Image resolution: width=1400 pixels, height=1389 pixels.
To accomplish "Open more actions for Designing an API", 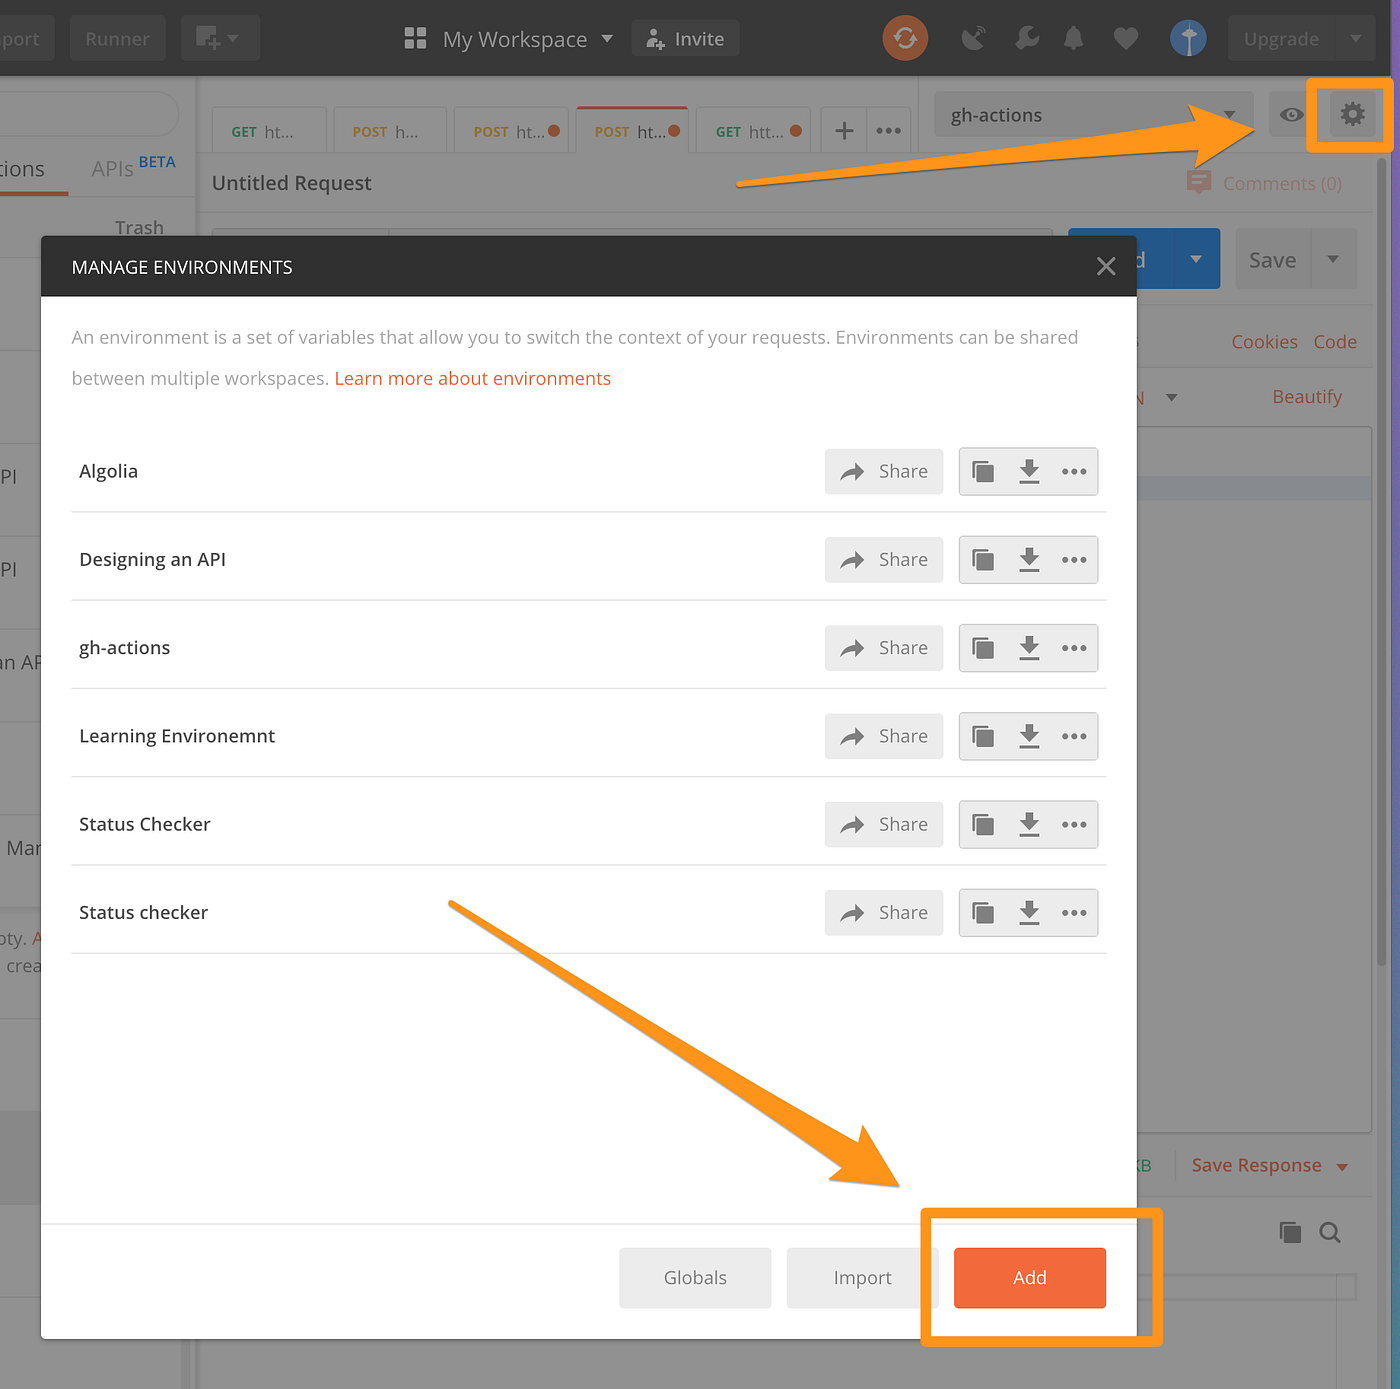I will click(x=1074, y=560).
